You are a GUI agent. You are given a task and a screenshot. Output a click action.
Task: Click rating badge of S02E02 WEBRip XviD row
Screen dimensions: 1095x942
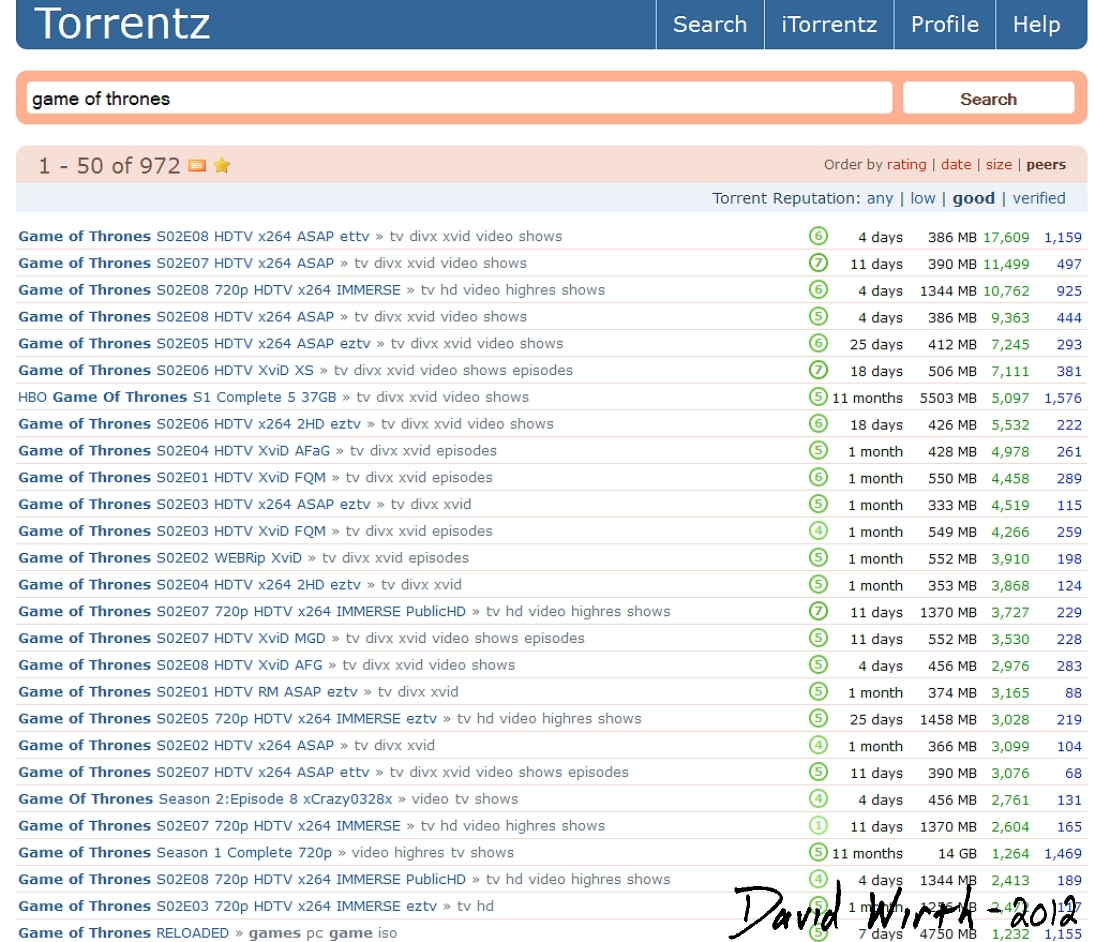818,558
